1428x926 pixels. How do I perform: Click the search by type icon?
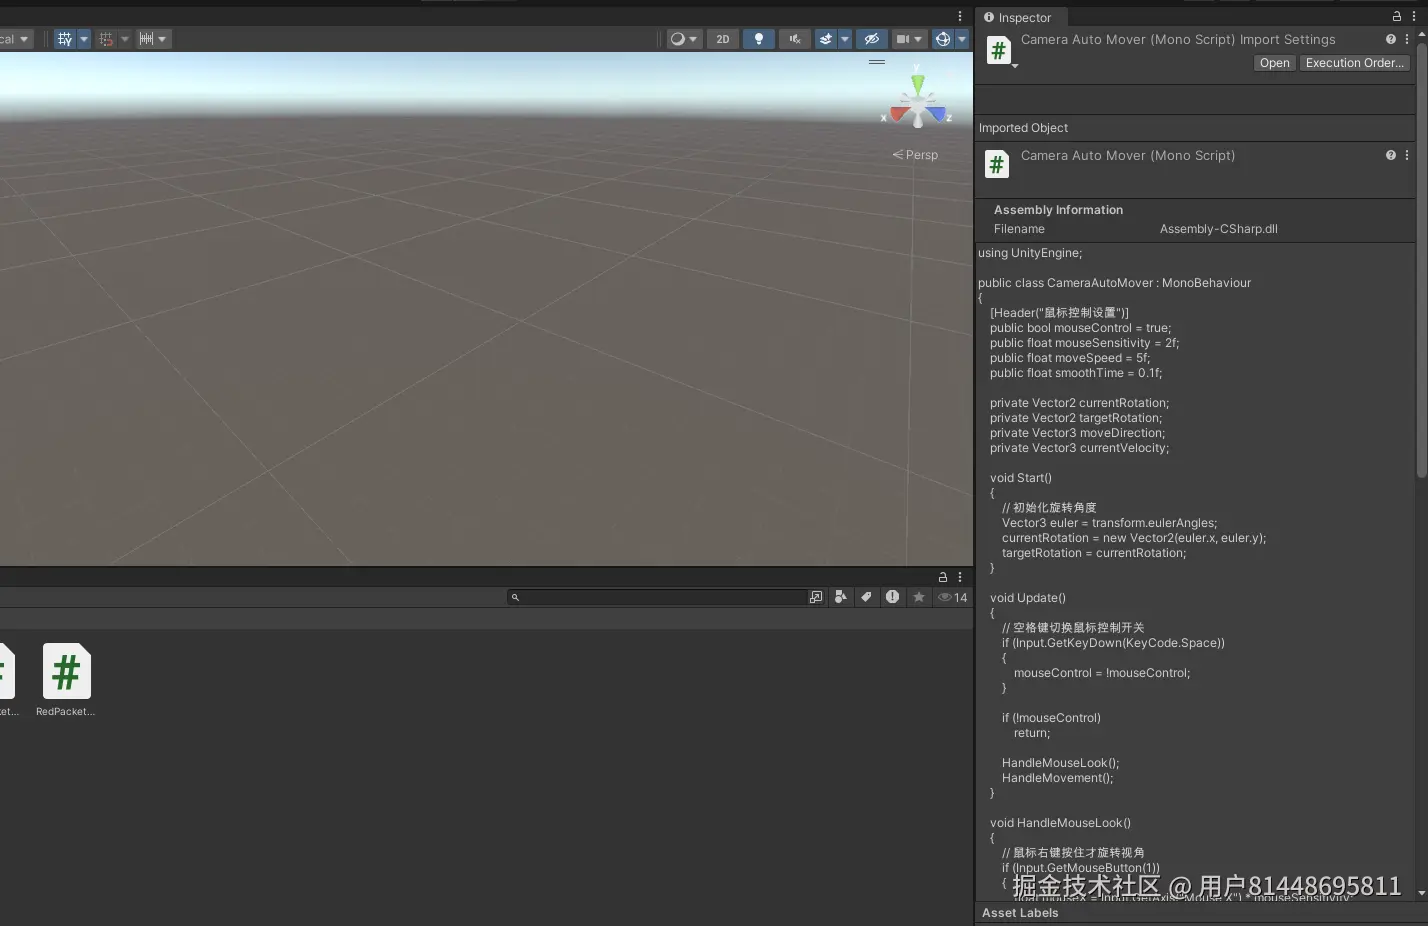tap(840, 597)
